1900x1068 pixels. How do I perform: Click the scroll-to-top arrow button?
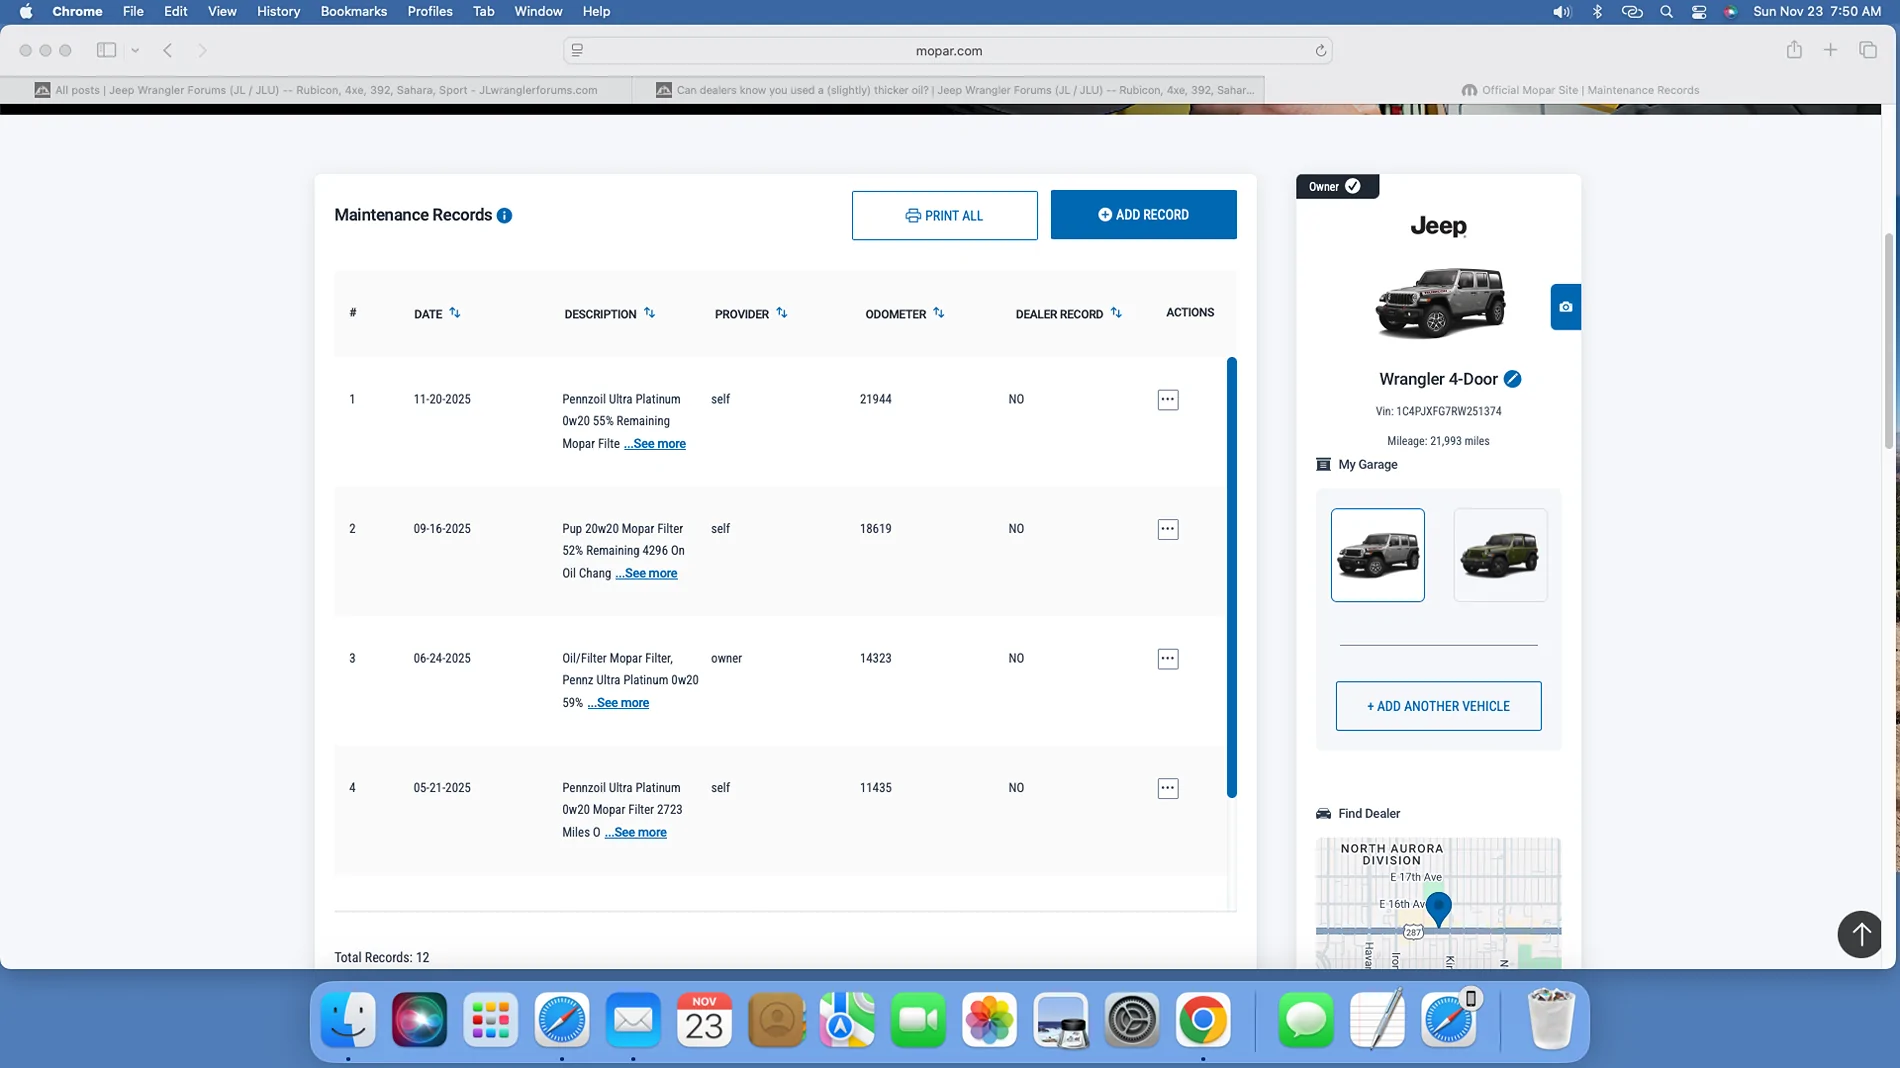(x=1859, y=934)
